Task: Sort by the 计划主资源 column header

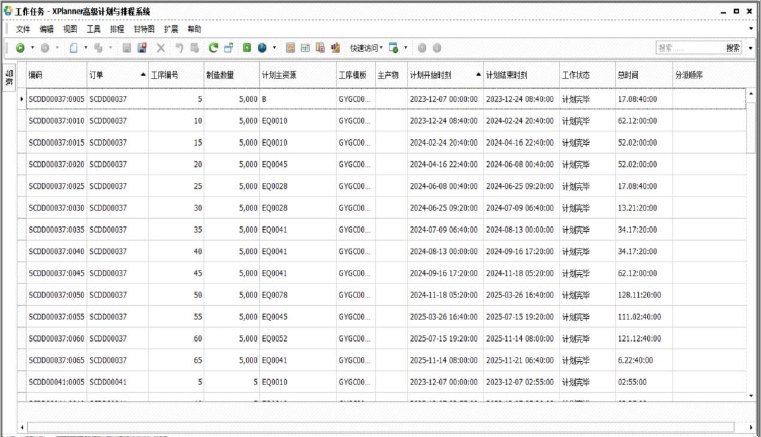Action: point(298,75)
